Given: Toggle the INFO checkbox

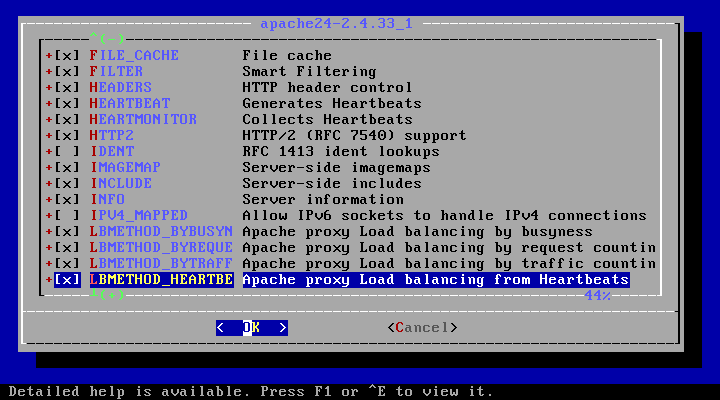Looking at the screenshot, I should pos(67,200).
